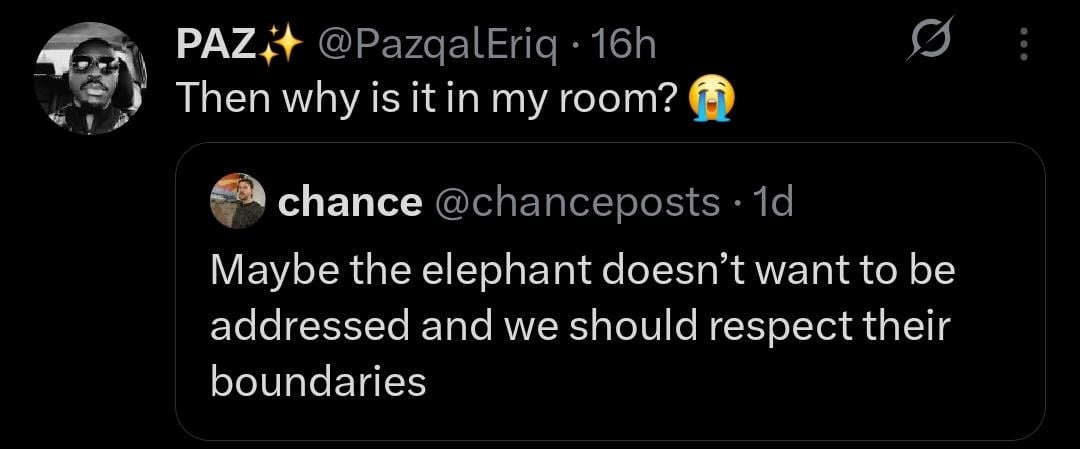Click the @chanceposts handle
The height and width of the screenshot is (449, 1080).
click(x=577, y=202)
